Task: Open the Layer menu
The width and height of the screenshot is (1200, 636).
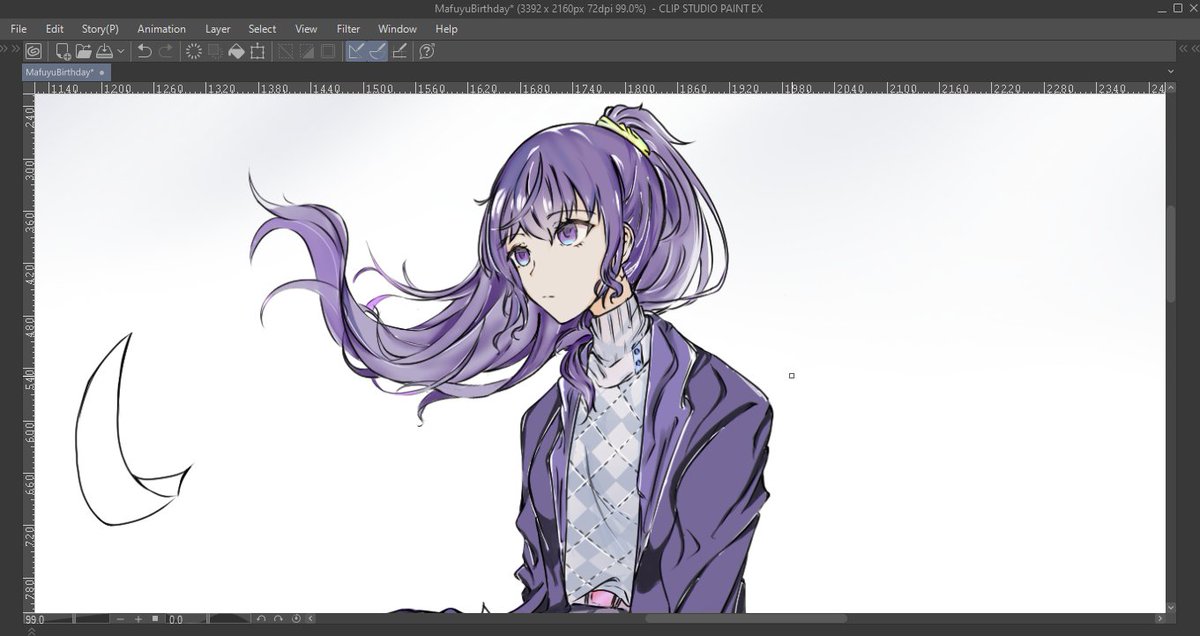Action: 217,29
